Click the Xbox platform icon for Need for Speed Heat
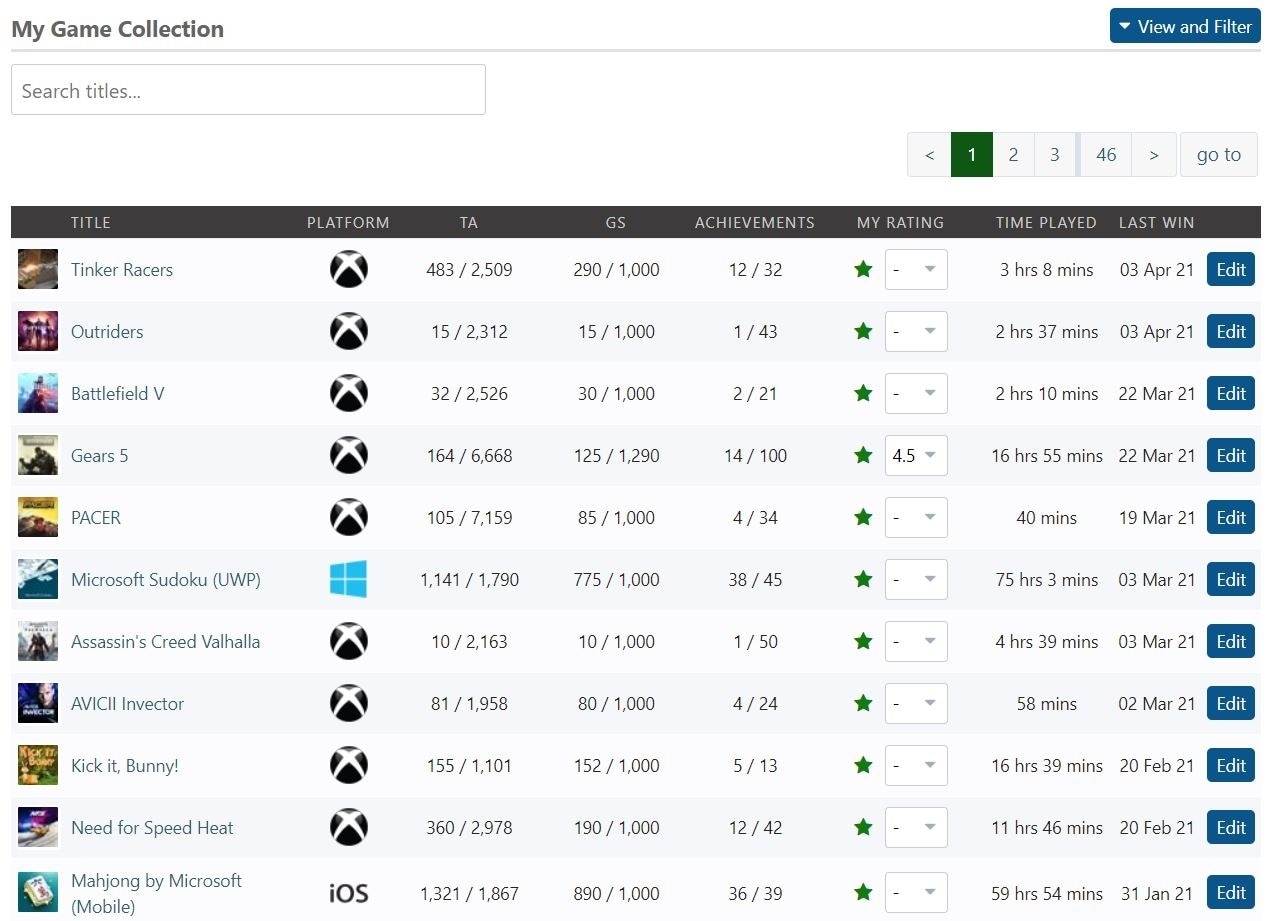Screen dimensions: 1280x921 pyautogui.click(x=348, y=827)
